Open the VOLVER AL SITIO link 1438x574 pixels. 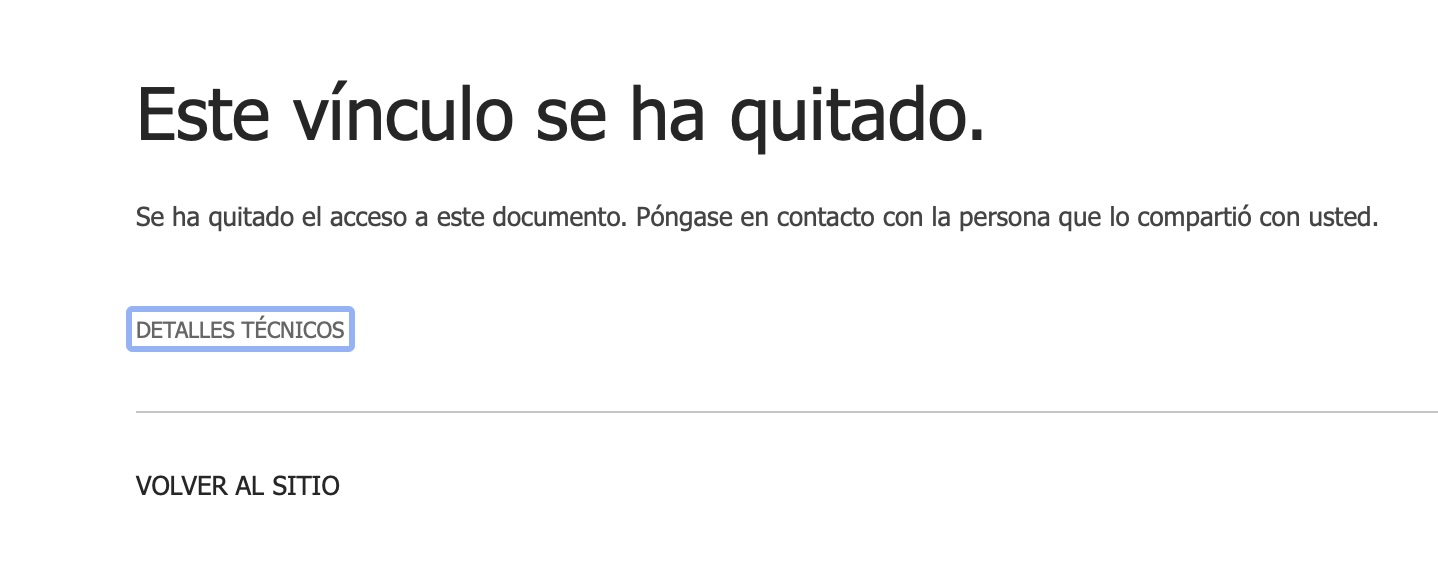tap(238, 487)
